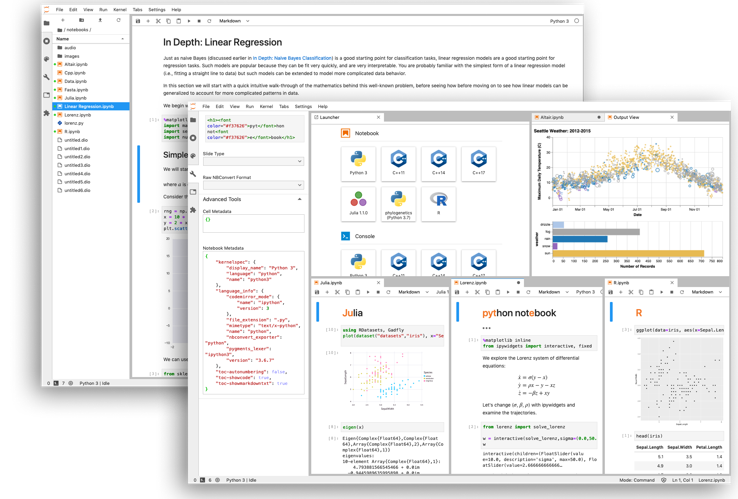This screenshot has height=499, width=738.
Task: Launch R notebook from Launcher
Action: (438, 203)
